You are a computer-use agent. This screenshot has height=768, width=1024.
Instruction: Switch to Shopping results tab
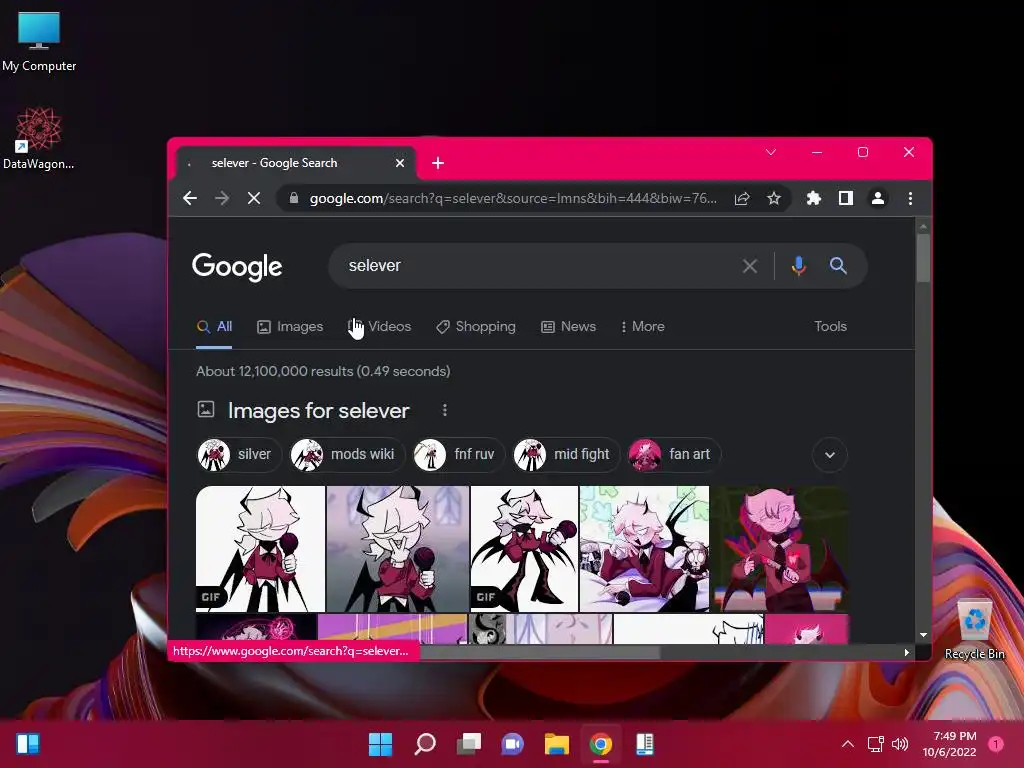pyautogui.click(x=475, y=327)
